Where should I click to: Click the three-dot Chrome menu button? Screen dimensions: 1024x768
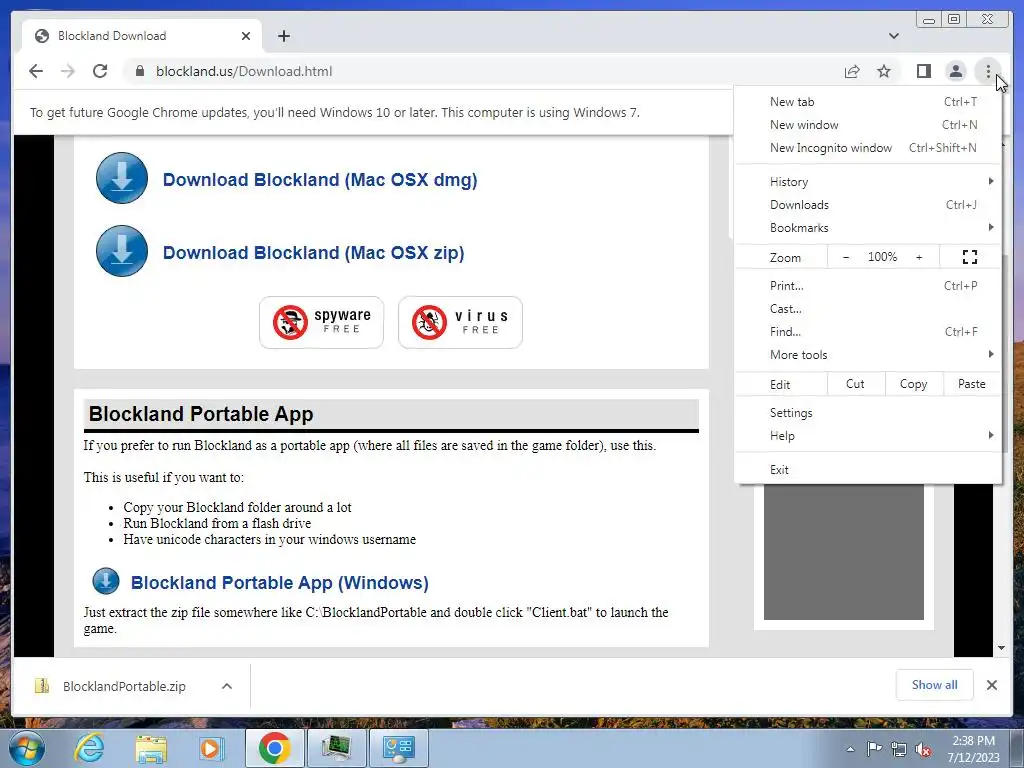(988, 71)
